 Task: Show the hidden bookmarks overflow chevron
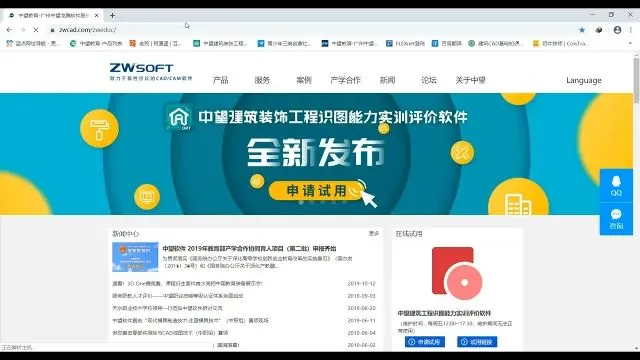pyautogui.click(x=630, y=43)
